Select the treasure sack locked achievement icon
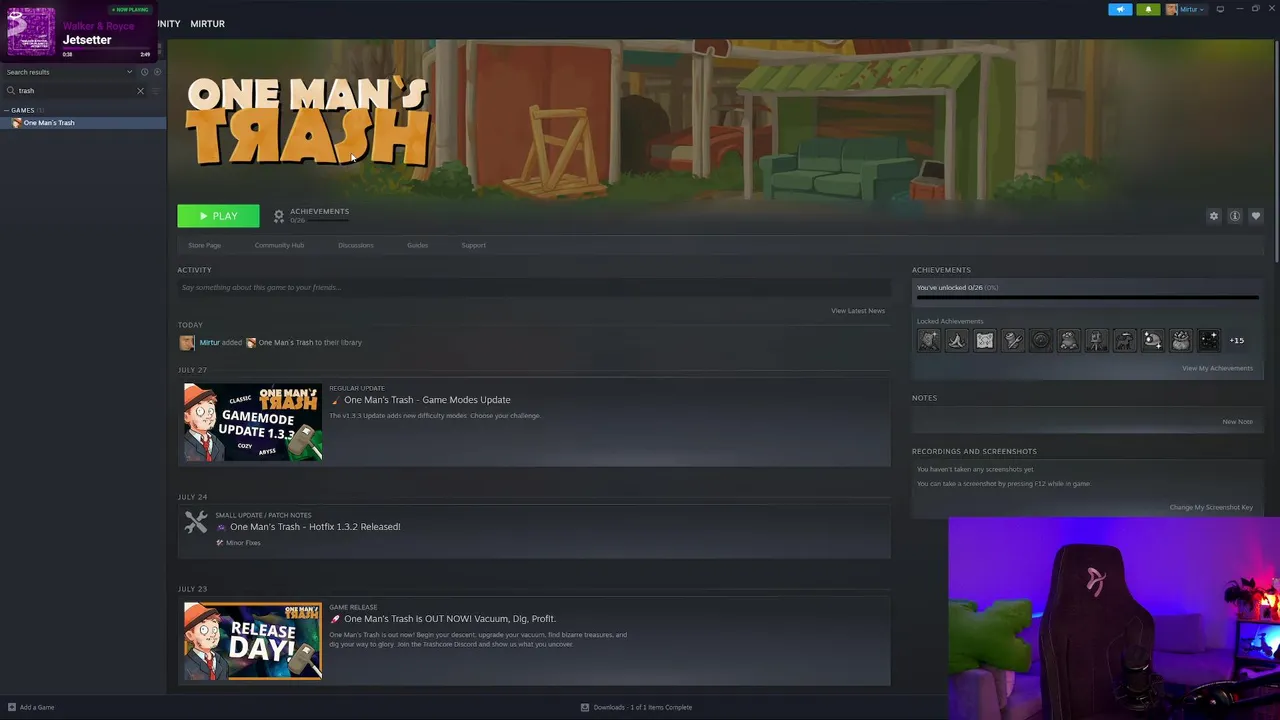The image size is (1280, 720). point(1181,341)
